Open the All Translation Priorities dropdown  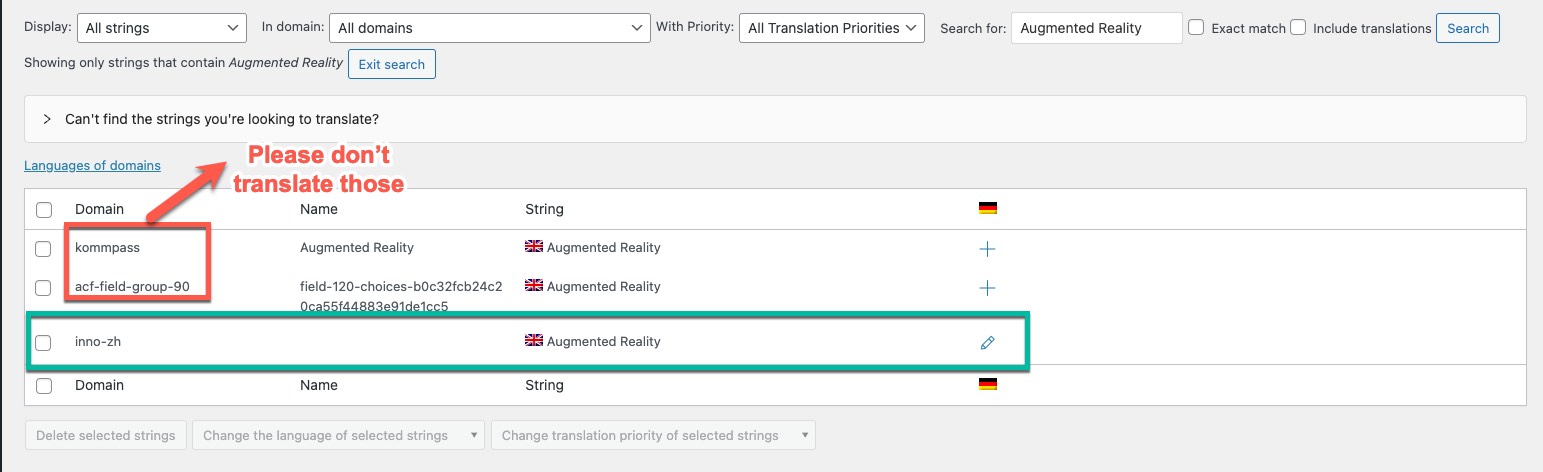point(831,28)
